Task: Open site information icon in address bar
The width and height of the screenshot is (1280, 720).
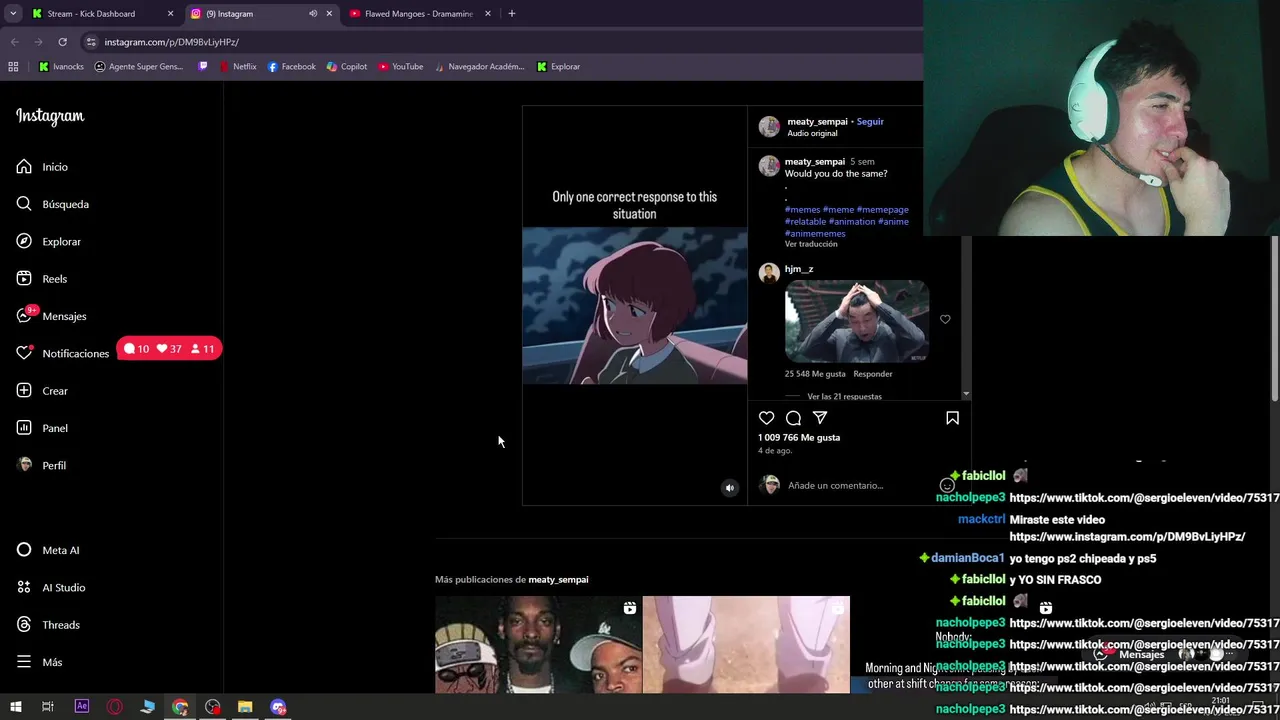Action: tap(90, 42)
